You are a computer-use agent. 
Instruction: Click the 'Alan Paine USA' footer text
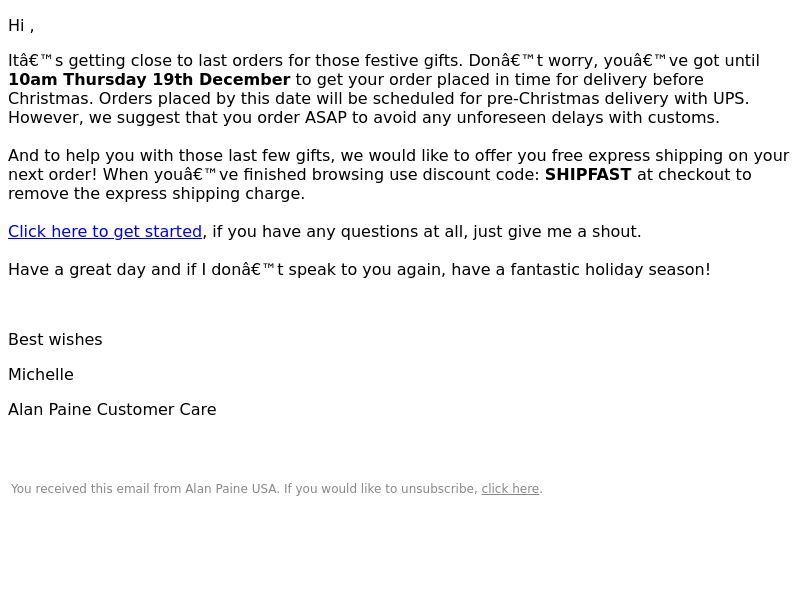pos(232,489)
